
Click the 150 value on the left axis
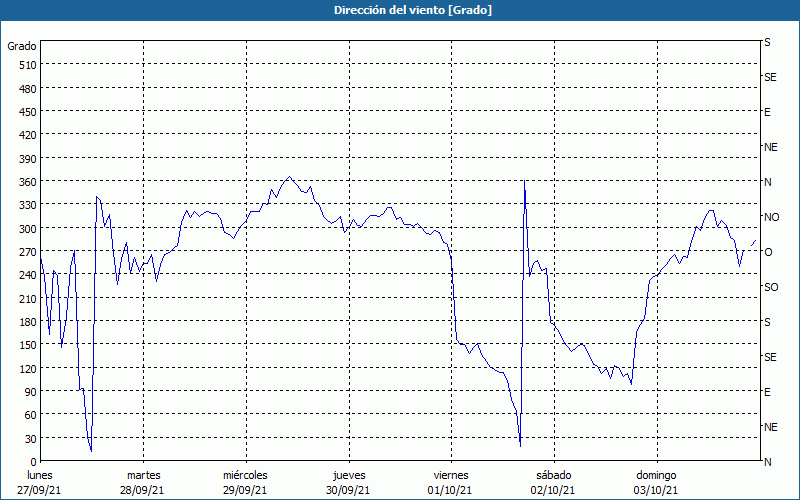pos(28,345)
